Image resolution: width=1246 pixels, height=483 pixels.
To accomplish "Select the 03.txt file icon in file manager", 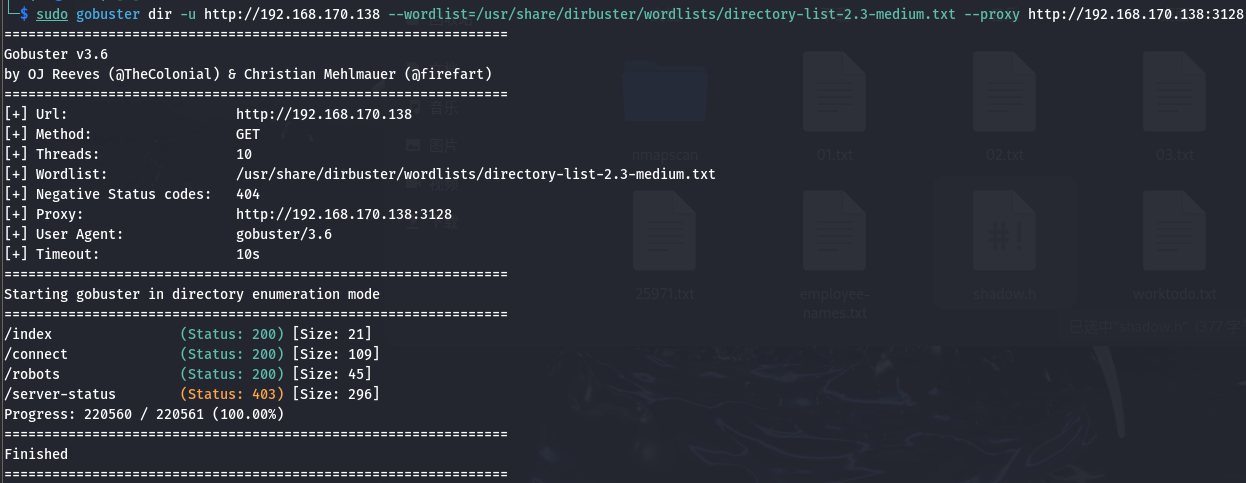I will pos(1174,93).
